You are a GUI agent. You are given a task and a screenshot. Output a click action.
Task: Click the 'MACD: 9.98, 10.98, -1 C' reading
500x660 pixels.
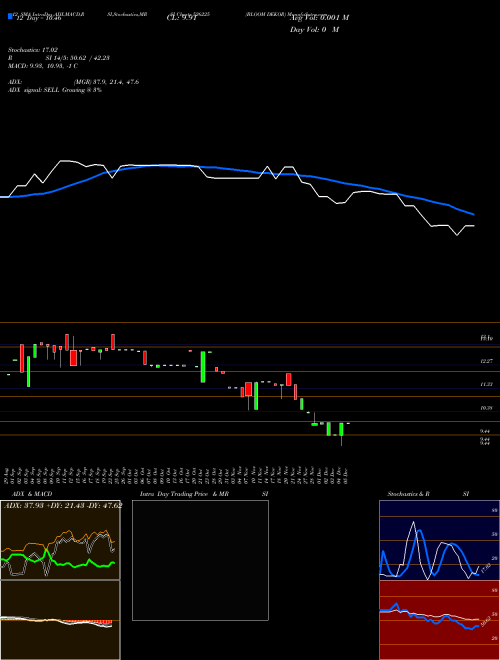(x=43, y=66)
